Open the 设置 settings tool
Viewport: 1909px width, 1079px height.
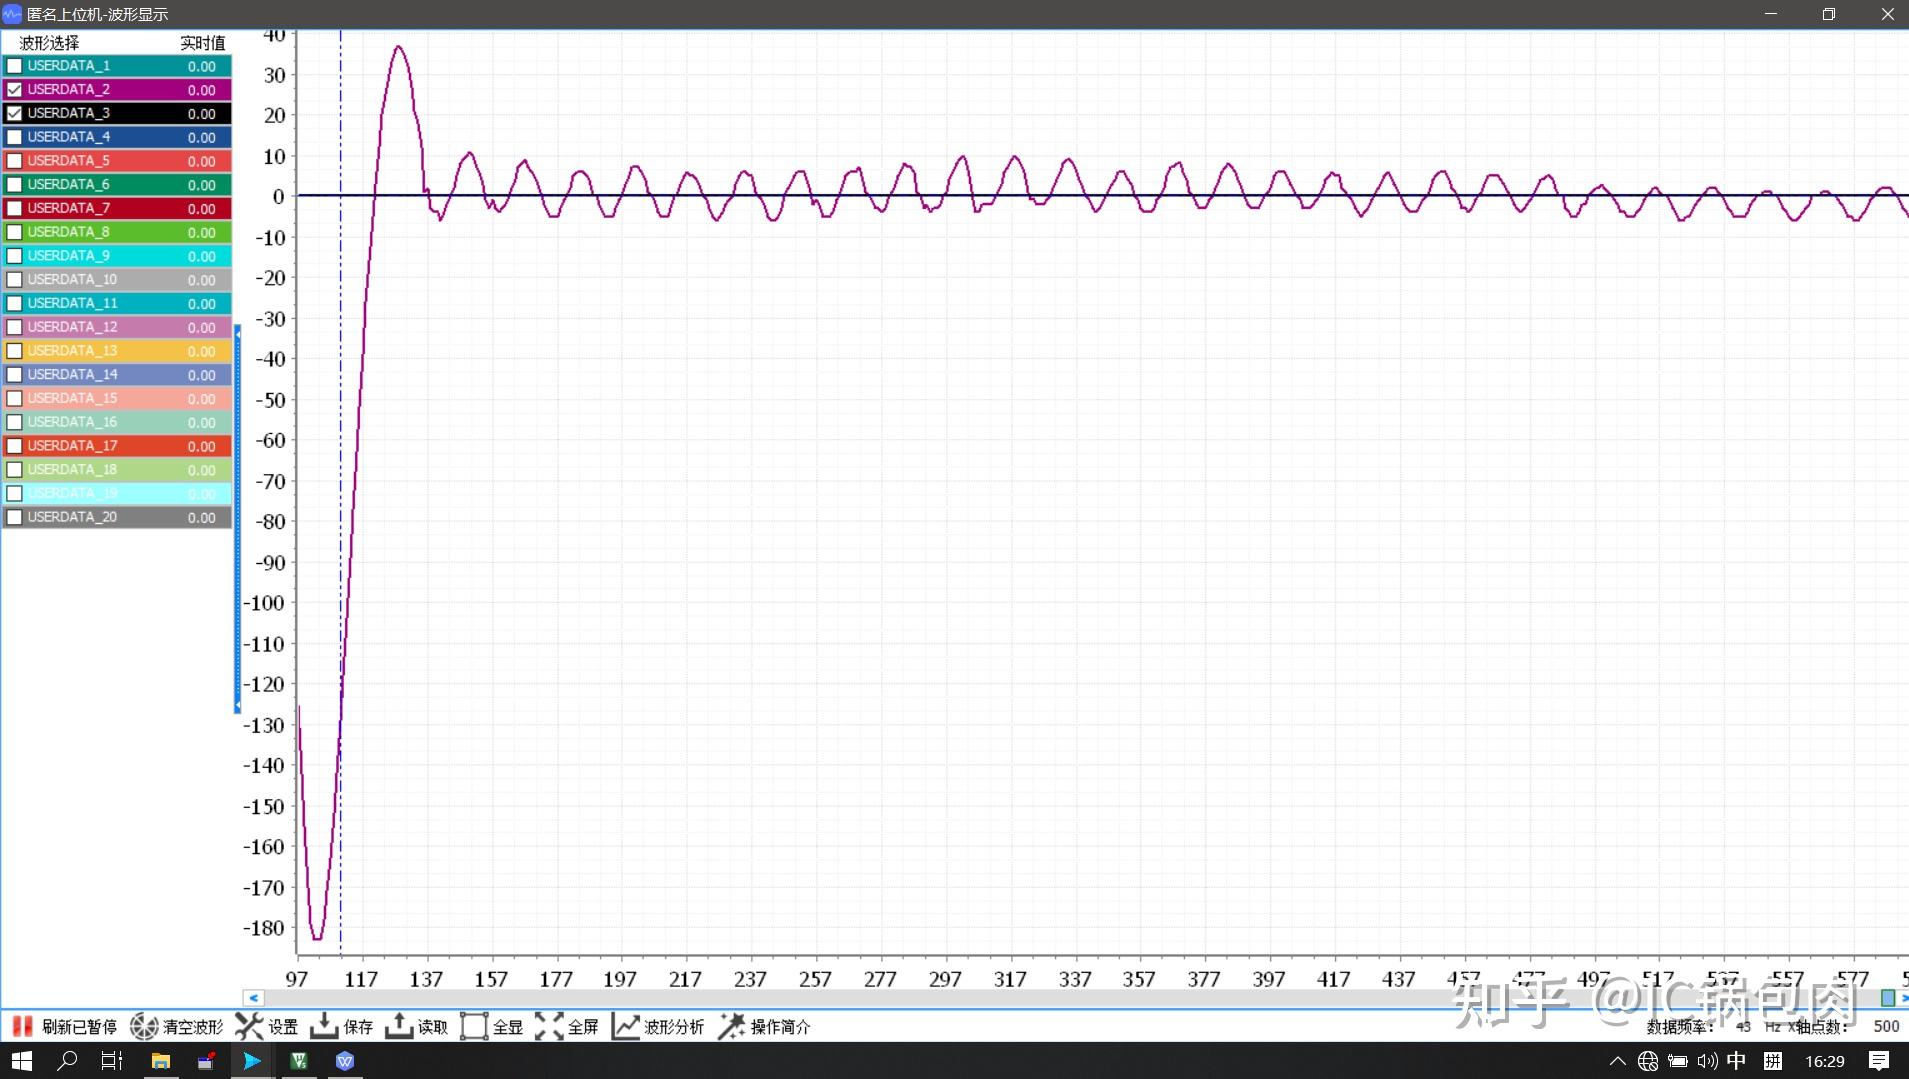267,1026
